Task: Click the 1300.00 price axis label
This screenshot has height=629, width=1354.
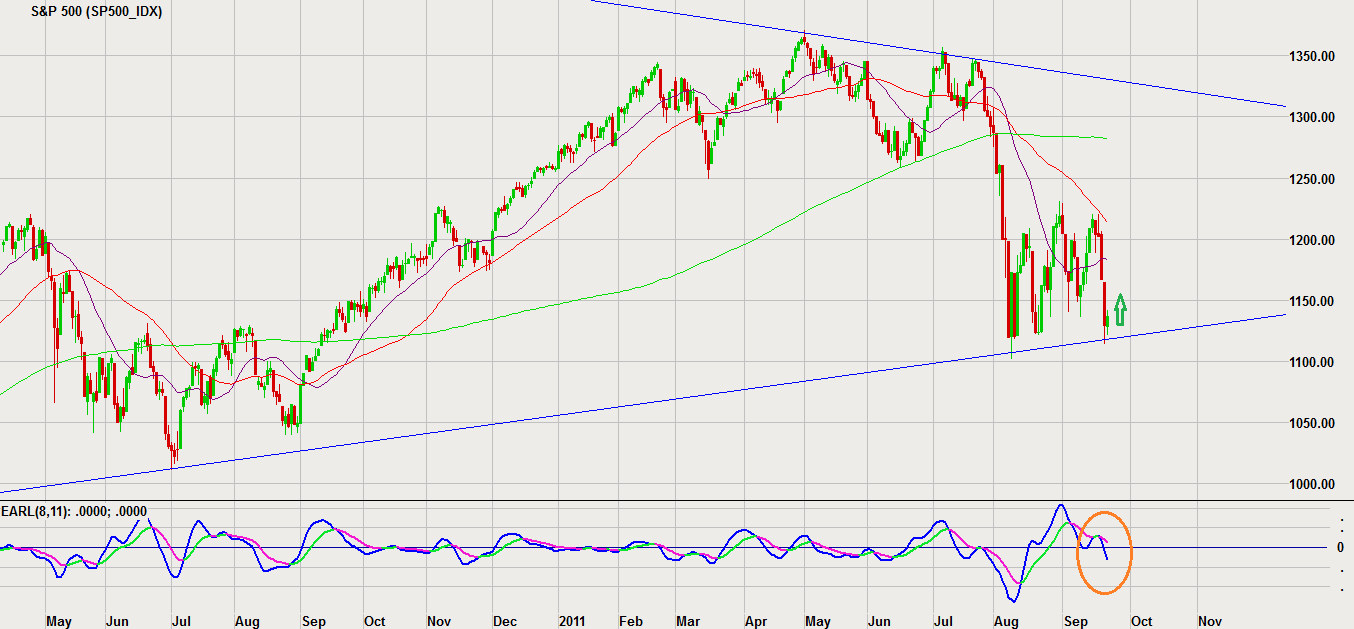Action: pos(1313,118)
